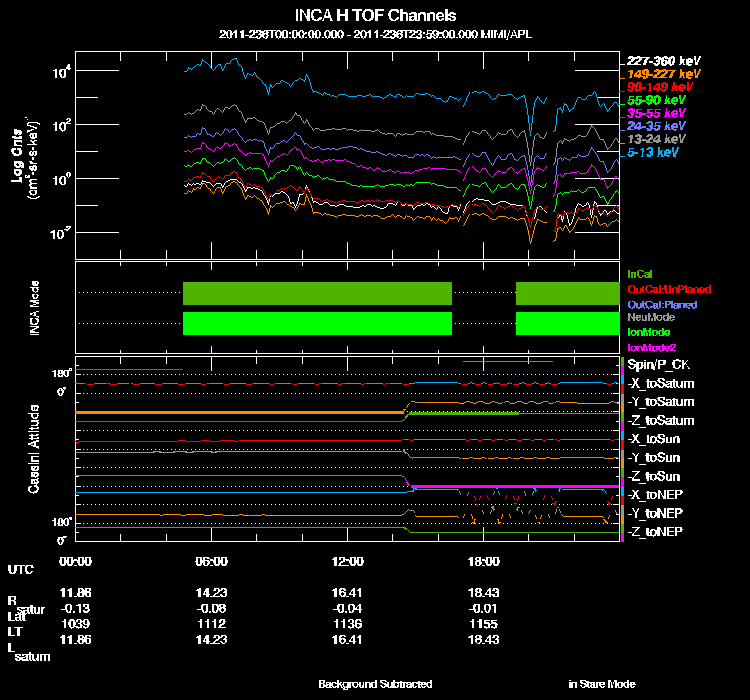
Task: Click the Log Cnts y-axis title
Action: (x=17, y=156)
